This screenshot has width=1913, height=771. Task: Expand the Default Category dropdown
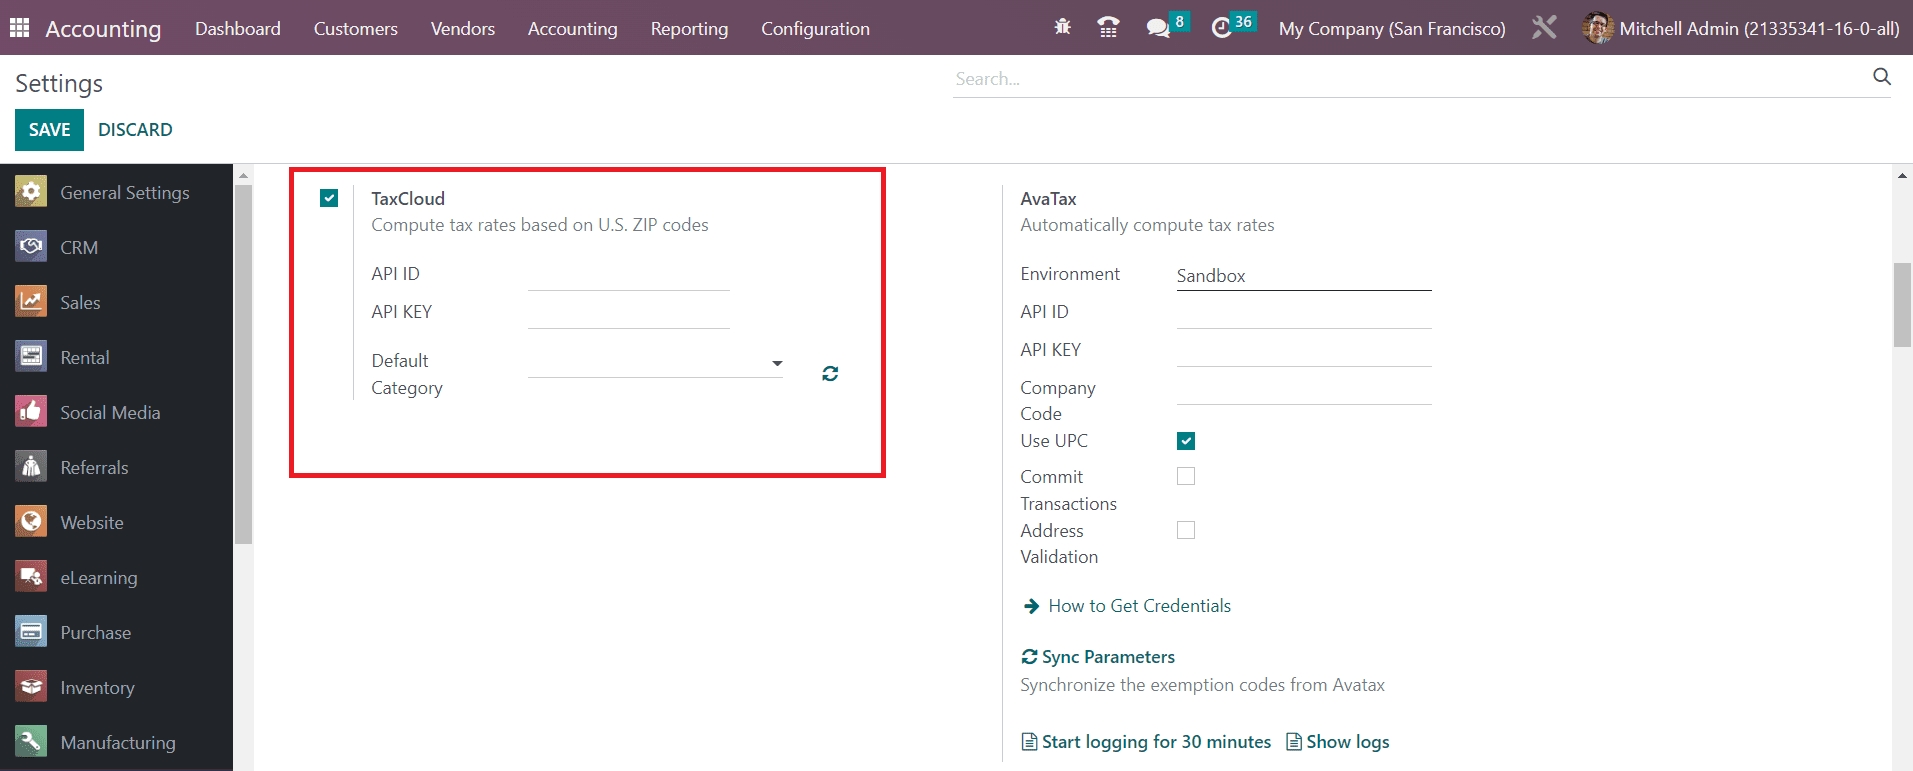tap(655, 363)
